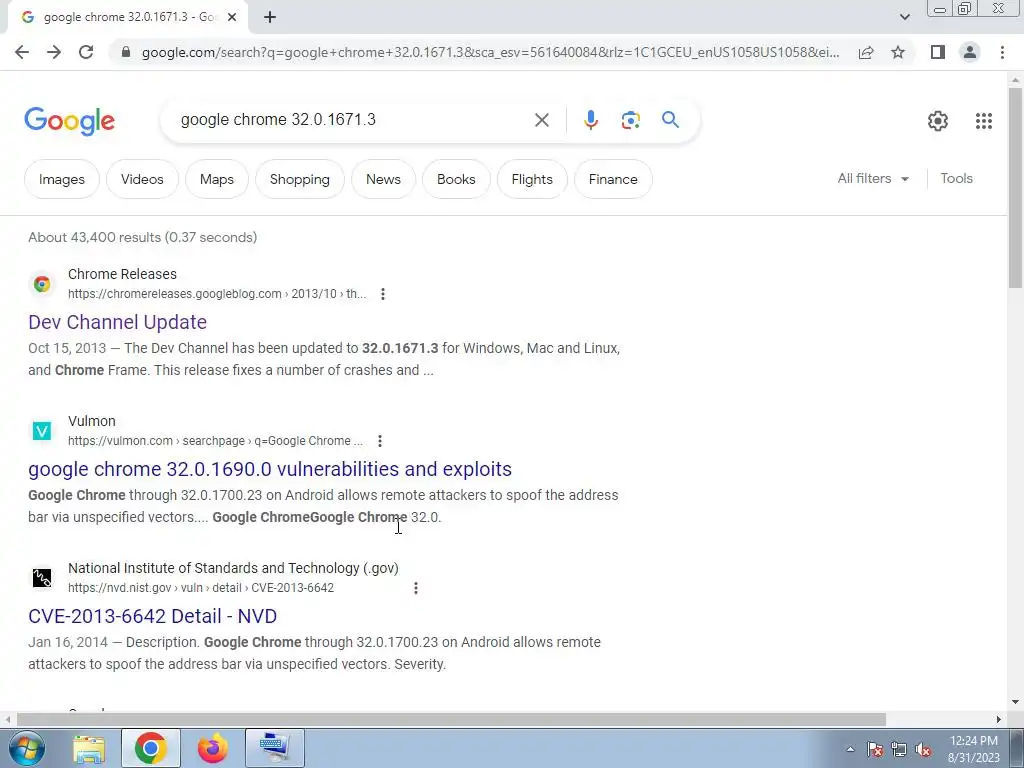Switch to Images results
The image size is (1024, 768).
click(x=62, y=179)
